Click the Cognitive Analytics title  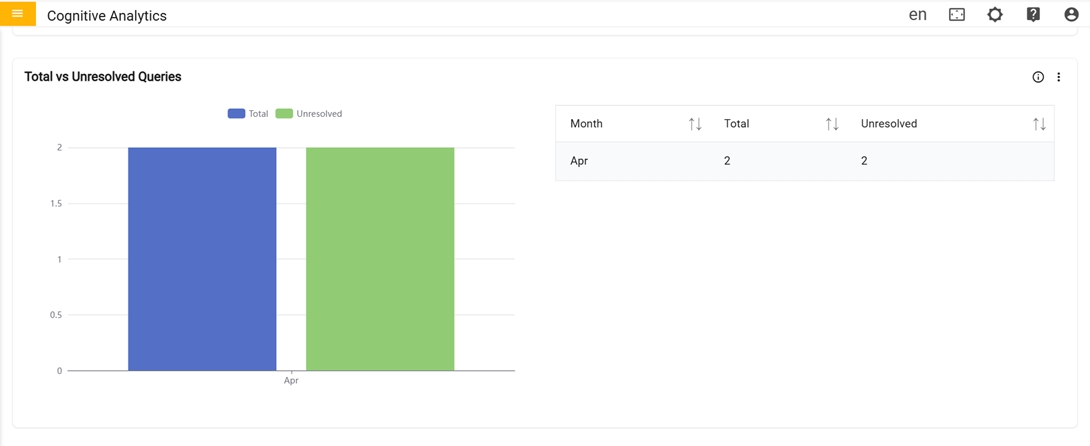[x=107, y=16]
